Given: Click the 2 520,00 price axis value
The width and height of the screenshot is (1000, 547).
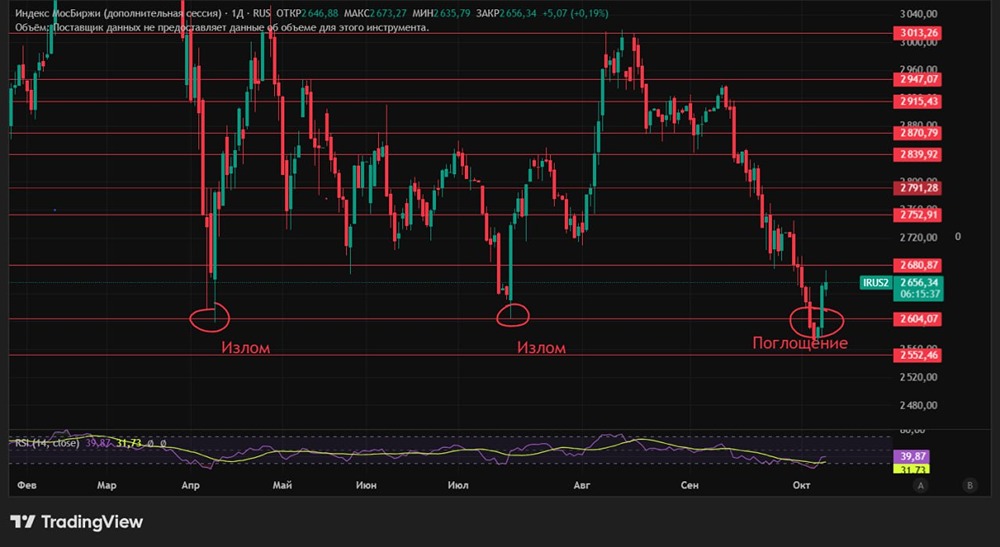Looking at the screenshot, I should (918, 377).
